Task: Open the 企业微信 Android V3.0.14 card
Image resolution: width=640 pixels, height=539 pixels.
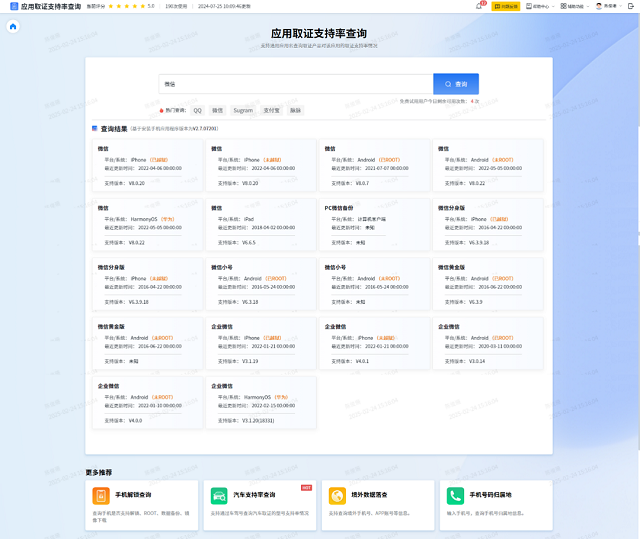Action: click(488, 343)
